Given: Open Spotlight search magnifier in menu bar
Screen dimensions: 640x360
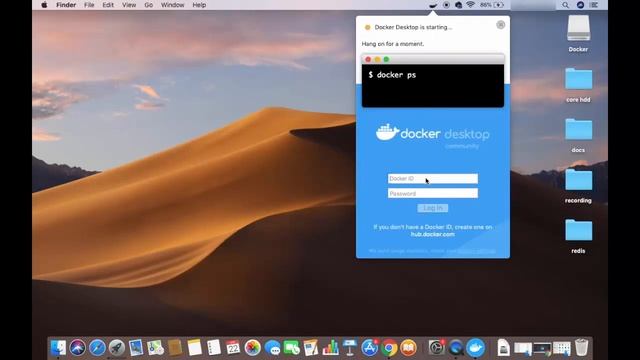Looking at the screenshot, I should (x=565, y=5).
